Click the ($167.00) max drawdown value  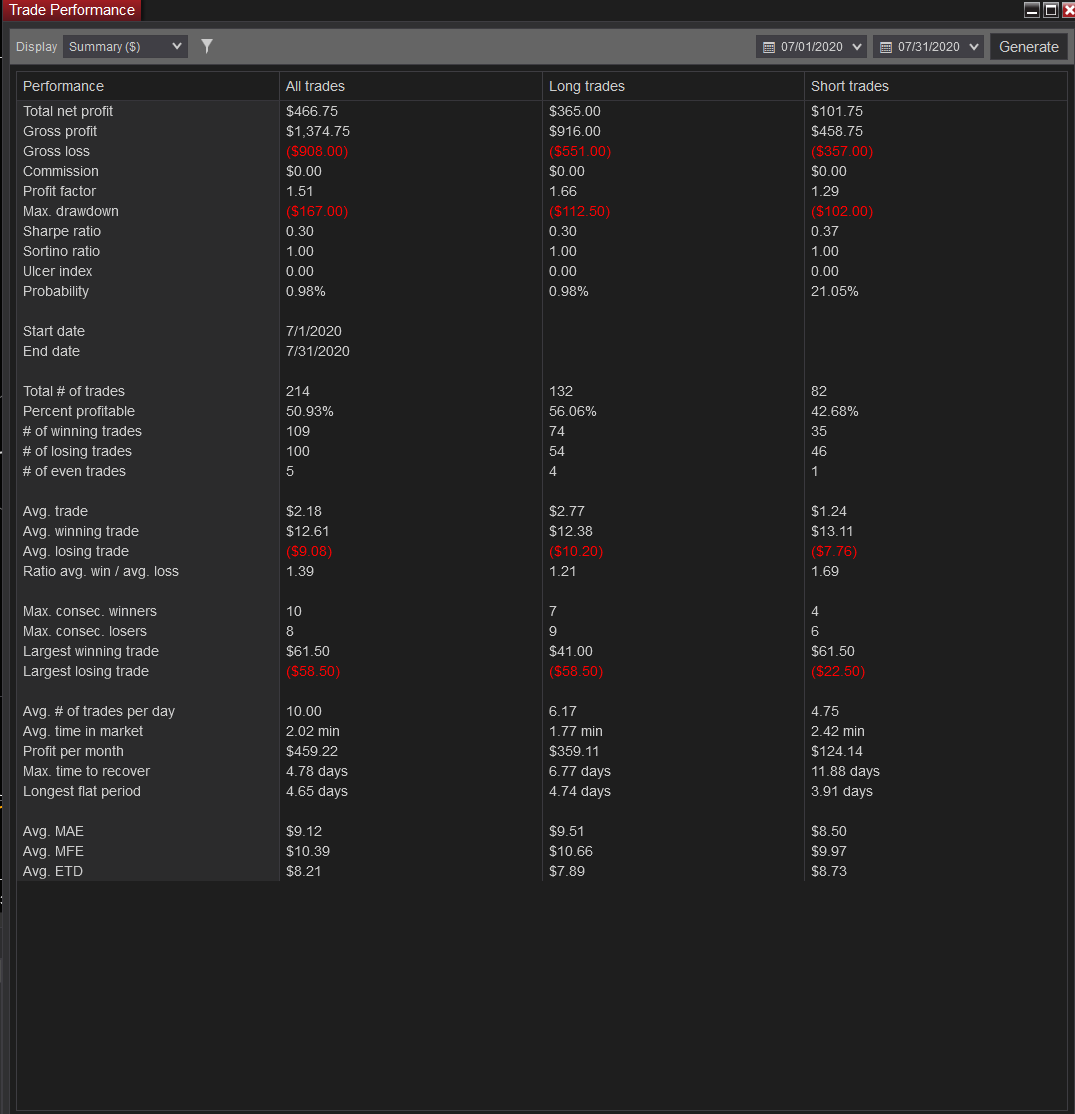317,211
